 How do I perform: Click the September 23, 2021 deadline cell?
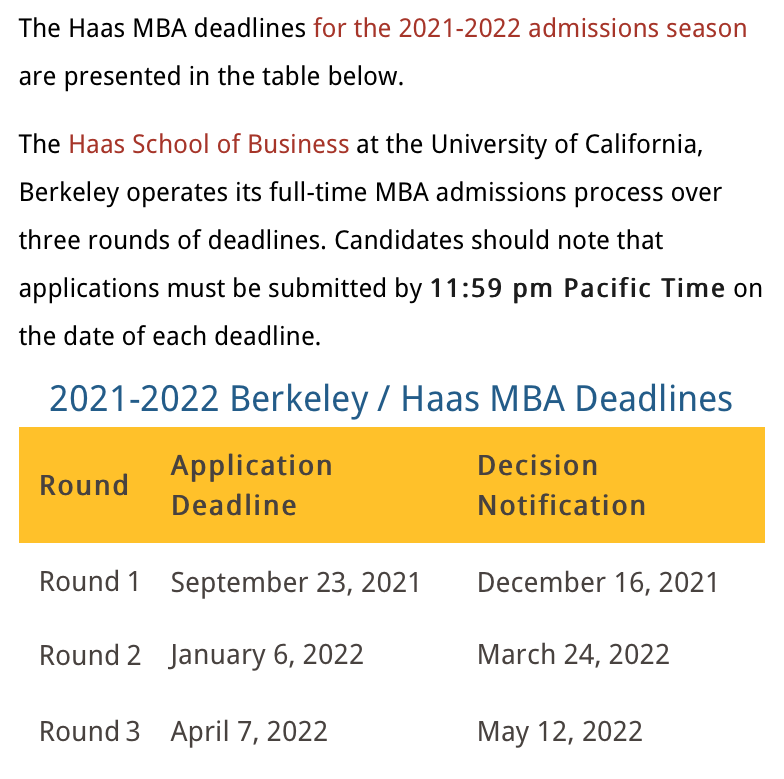pos(296,583)
